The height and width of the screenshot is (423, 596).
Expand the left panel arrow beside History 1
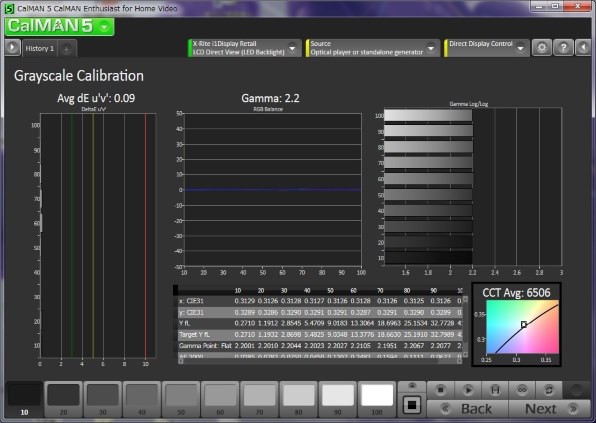13,48
